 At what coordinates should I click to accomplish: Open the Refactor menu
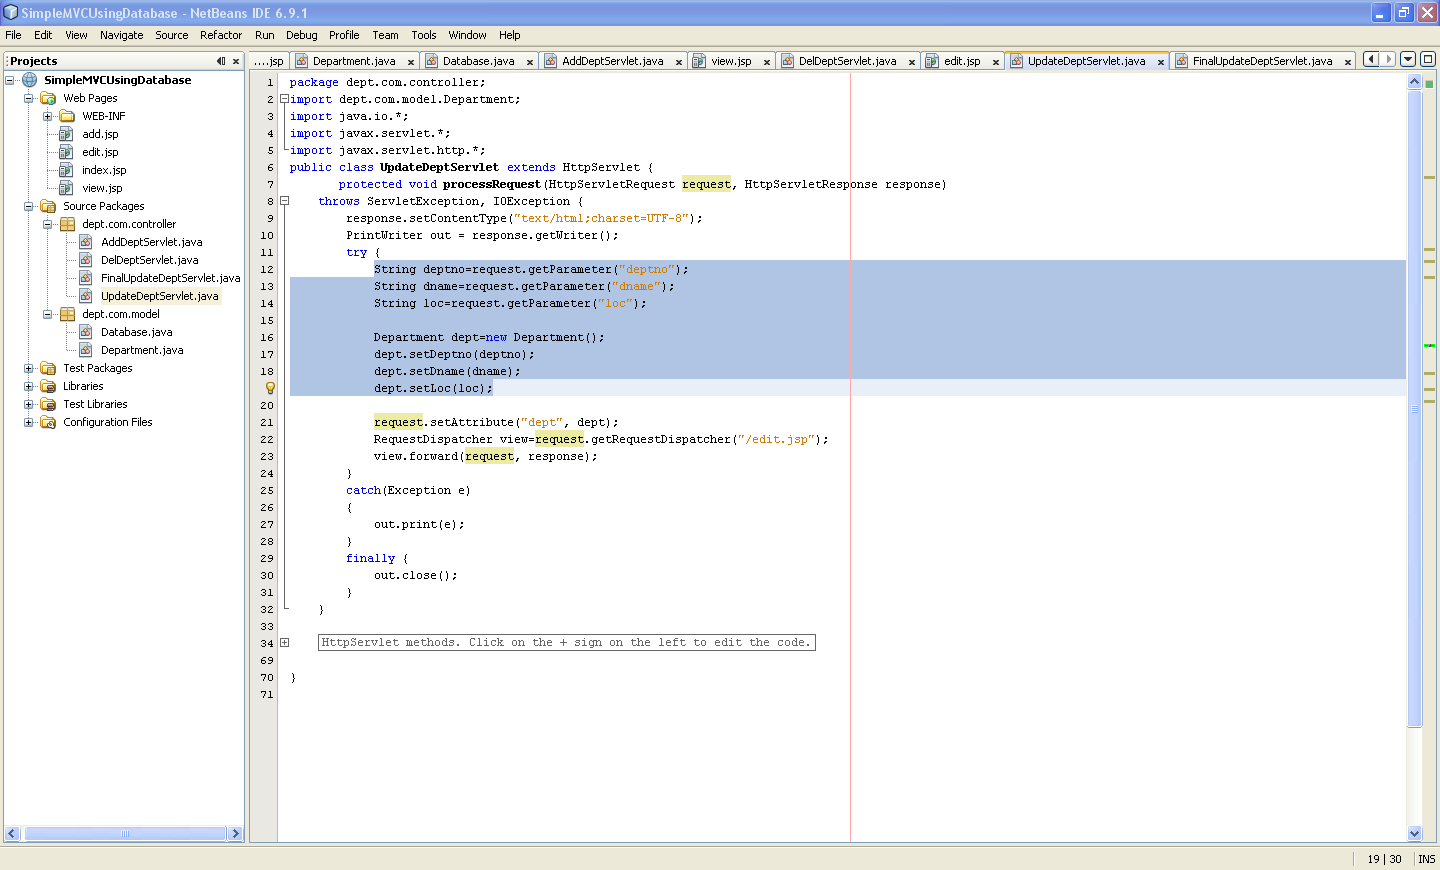pos(220,35)
